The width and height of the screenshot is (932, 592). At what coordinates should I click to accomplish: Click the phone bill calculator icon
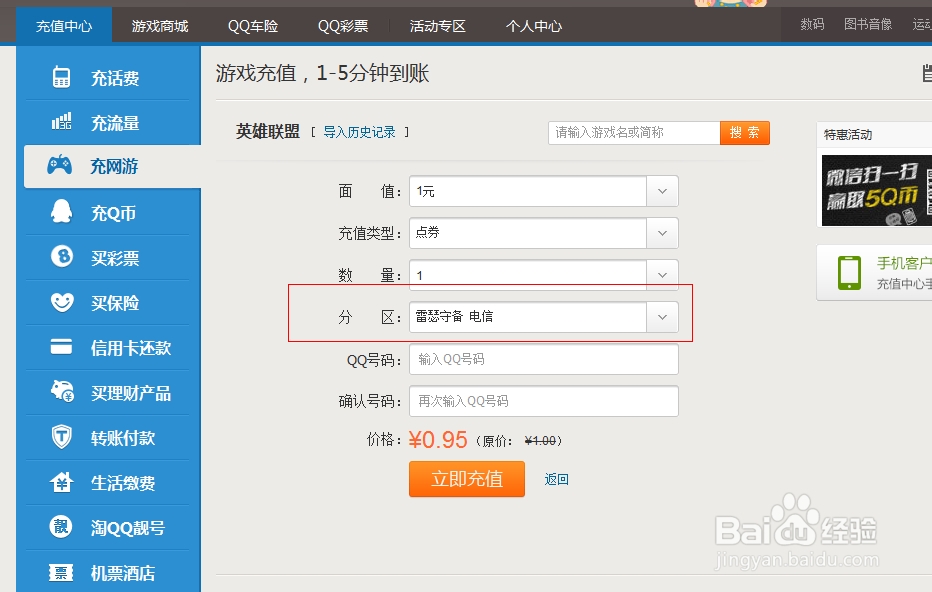[x=61, y=77]
